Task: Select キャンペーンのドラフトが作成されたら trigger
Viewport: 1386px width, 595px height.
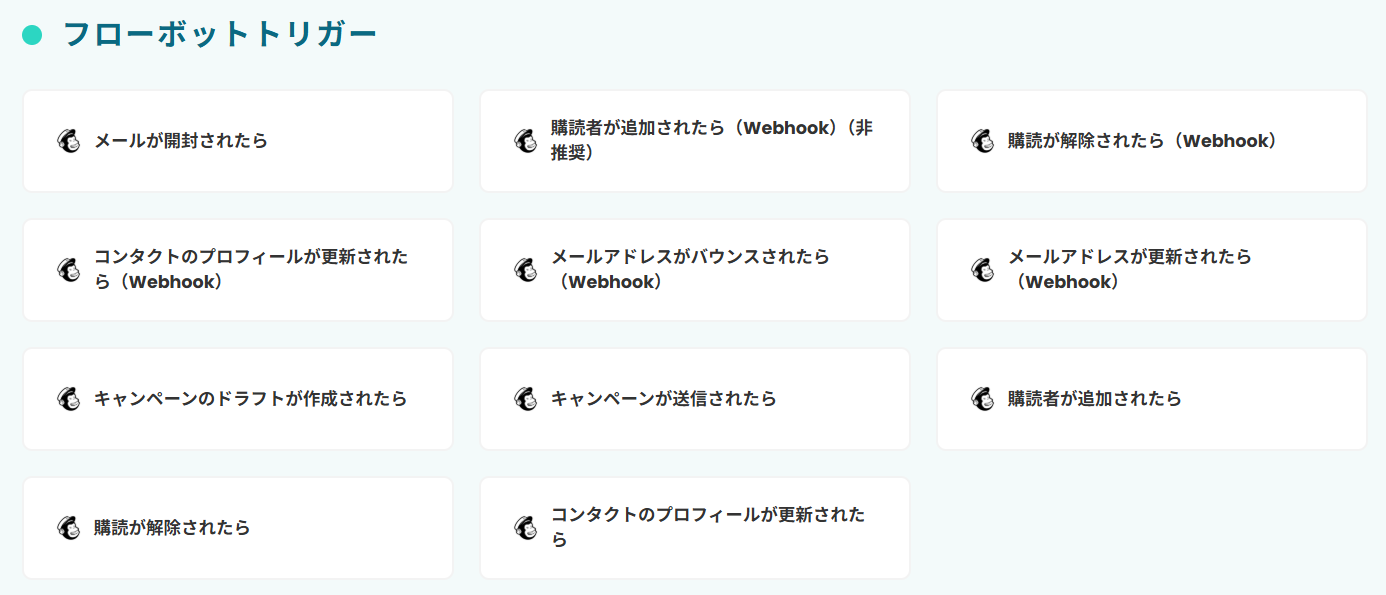Action: tap(238, 399)
